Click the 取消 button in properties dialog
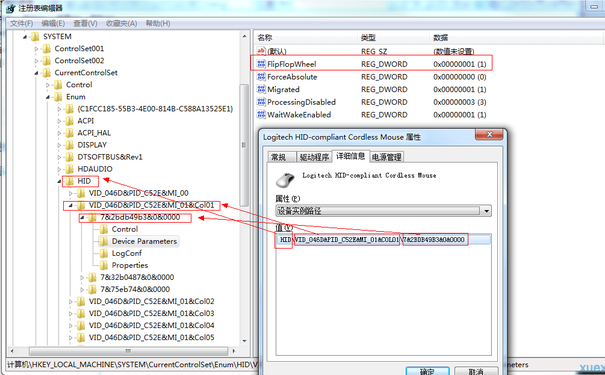 pyautogui.click(x=476, y=371)
